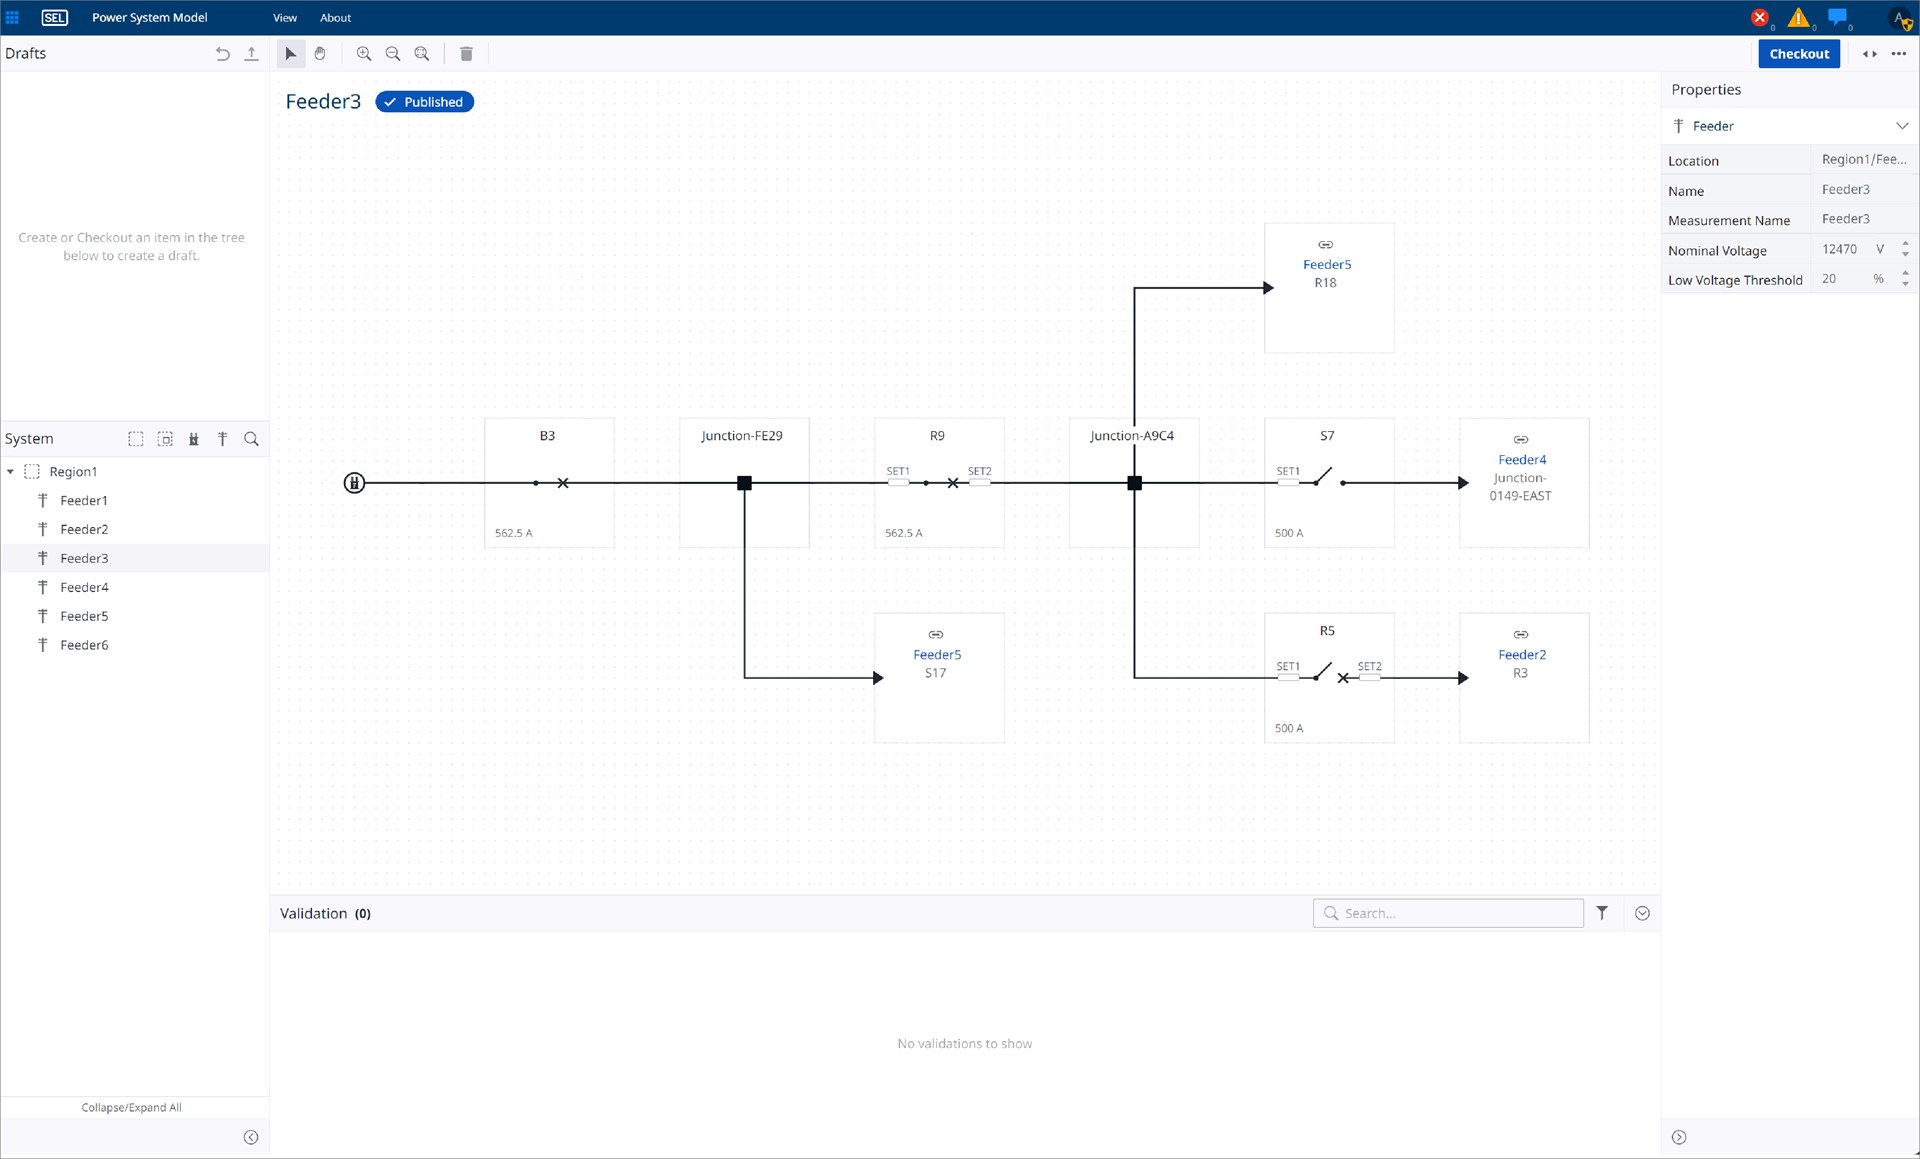Image resolution: width=1920 pixels, height=1159 pixels.
Task: Click the add subregion icon in System
Action: (165, 439)
